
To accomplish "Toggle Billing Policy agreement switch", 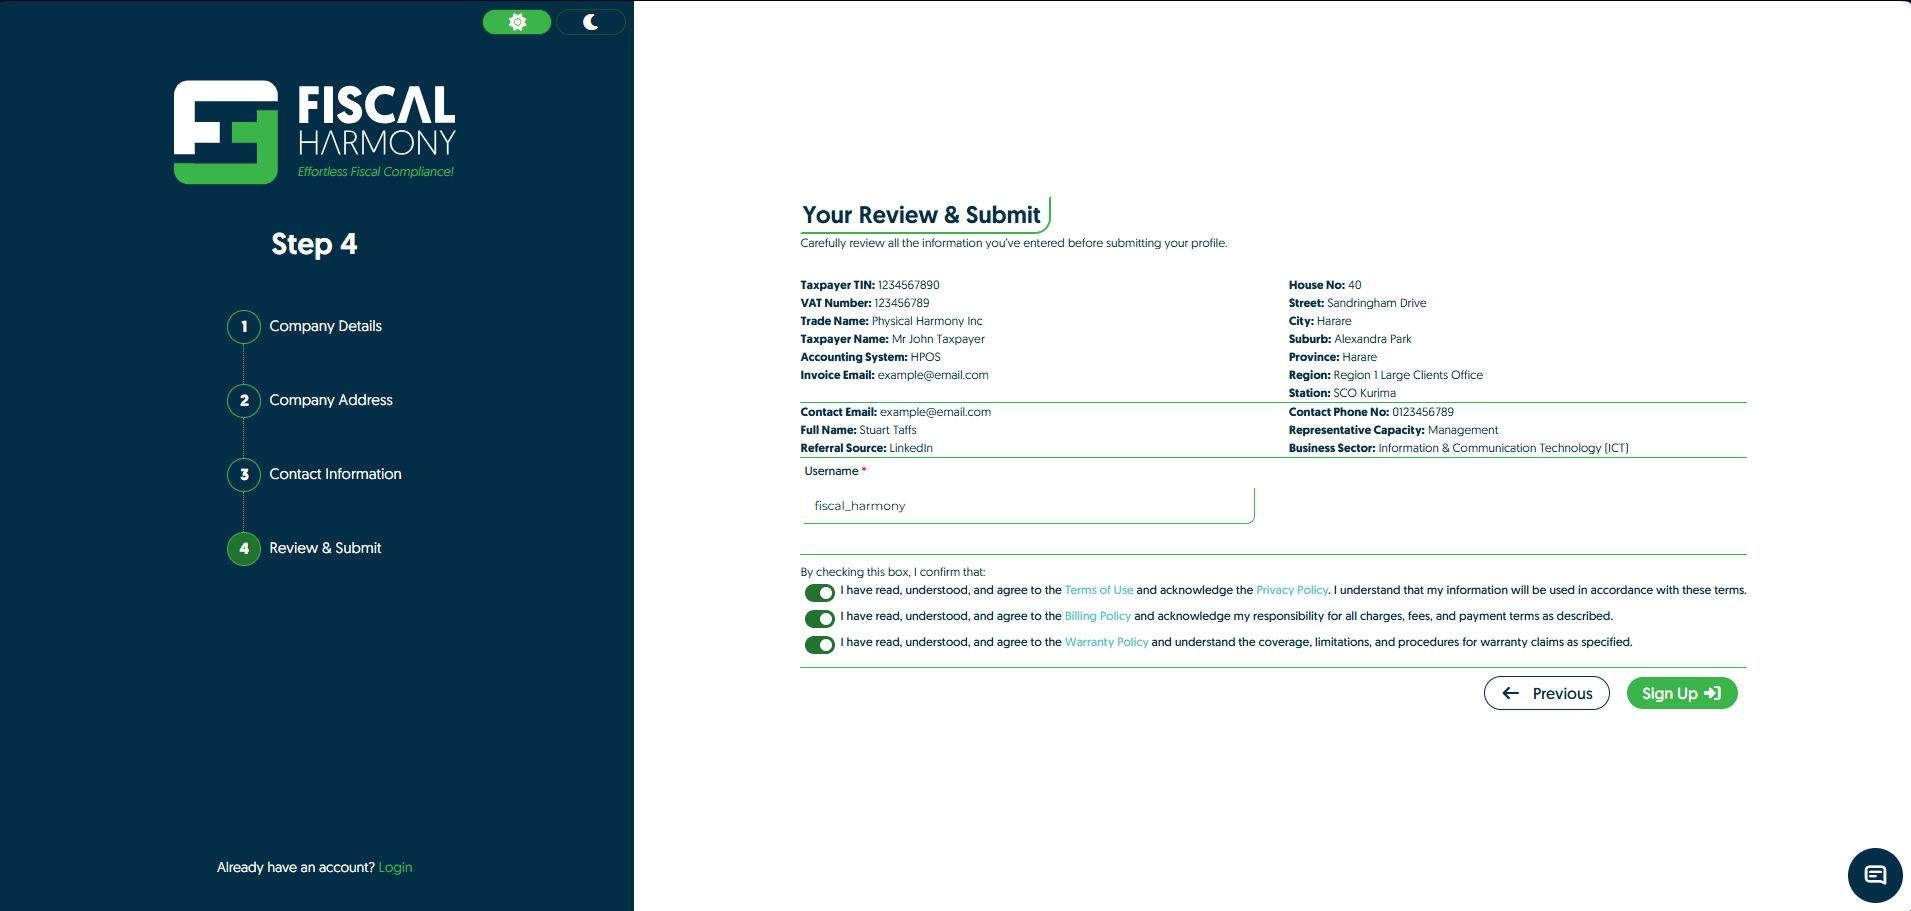I will click(819, 619).
